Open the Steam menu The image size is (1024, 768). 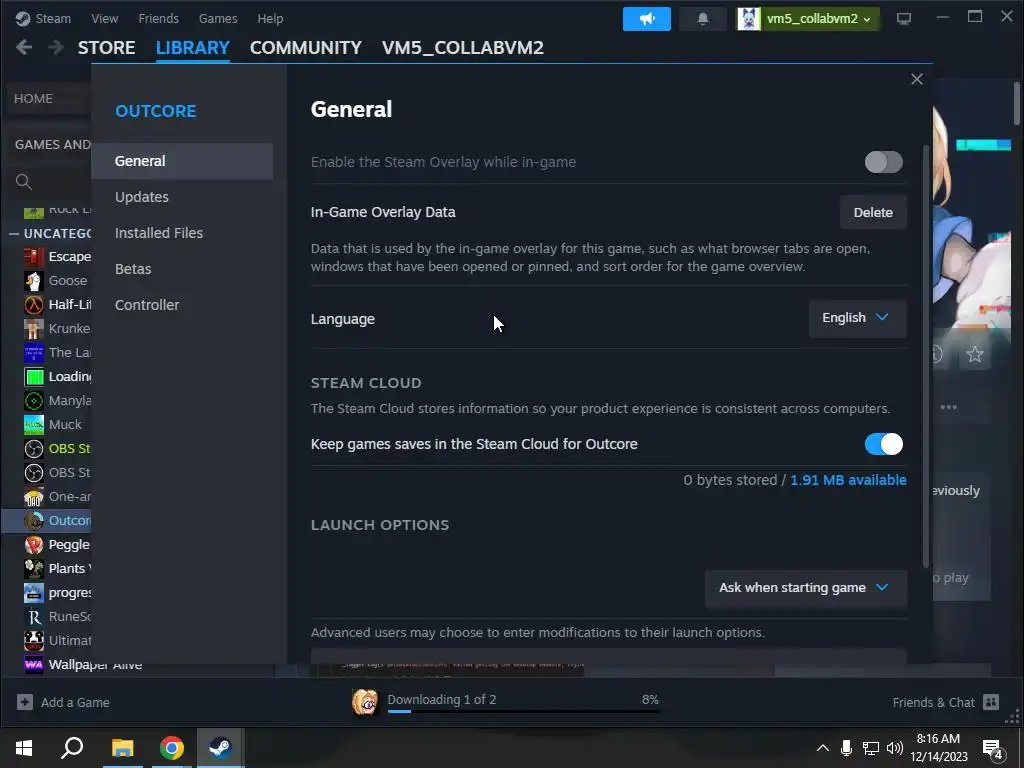click(x=53, y=18)
